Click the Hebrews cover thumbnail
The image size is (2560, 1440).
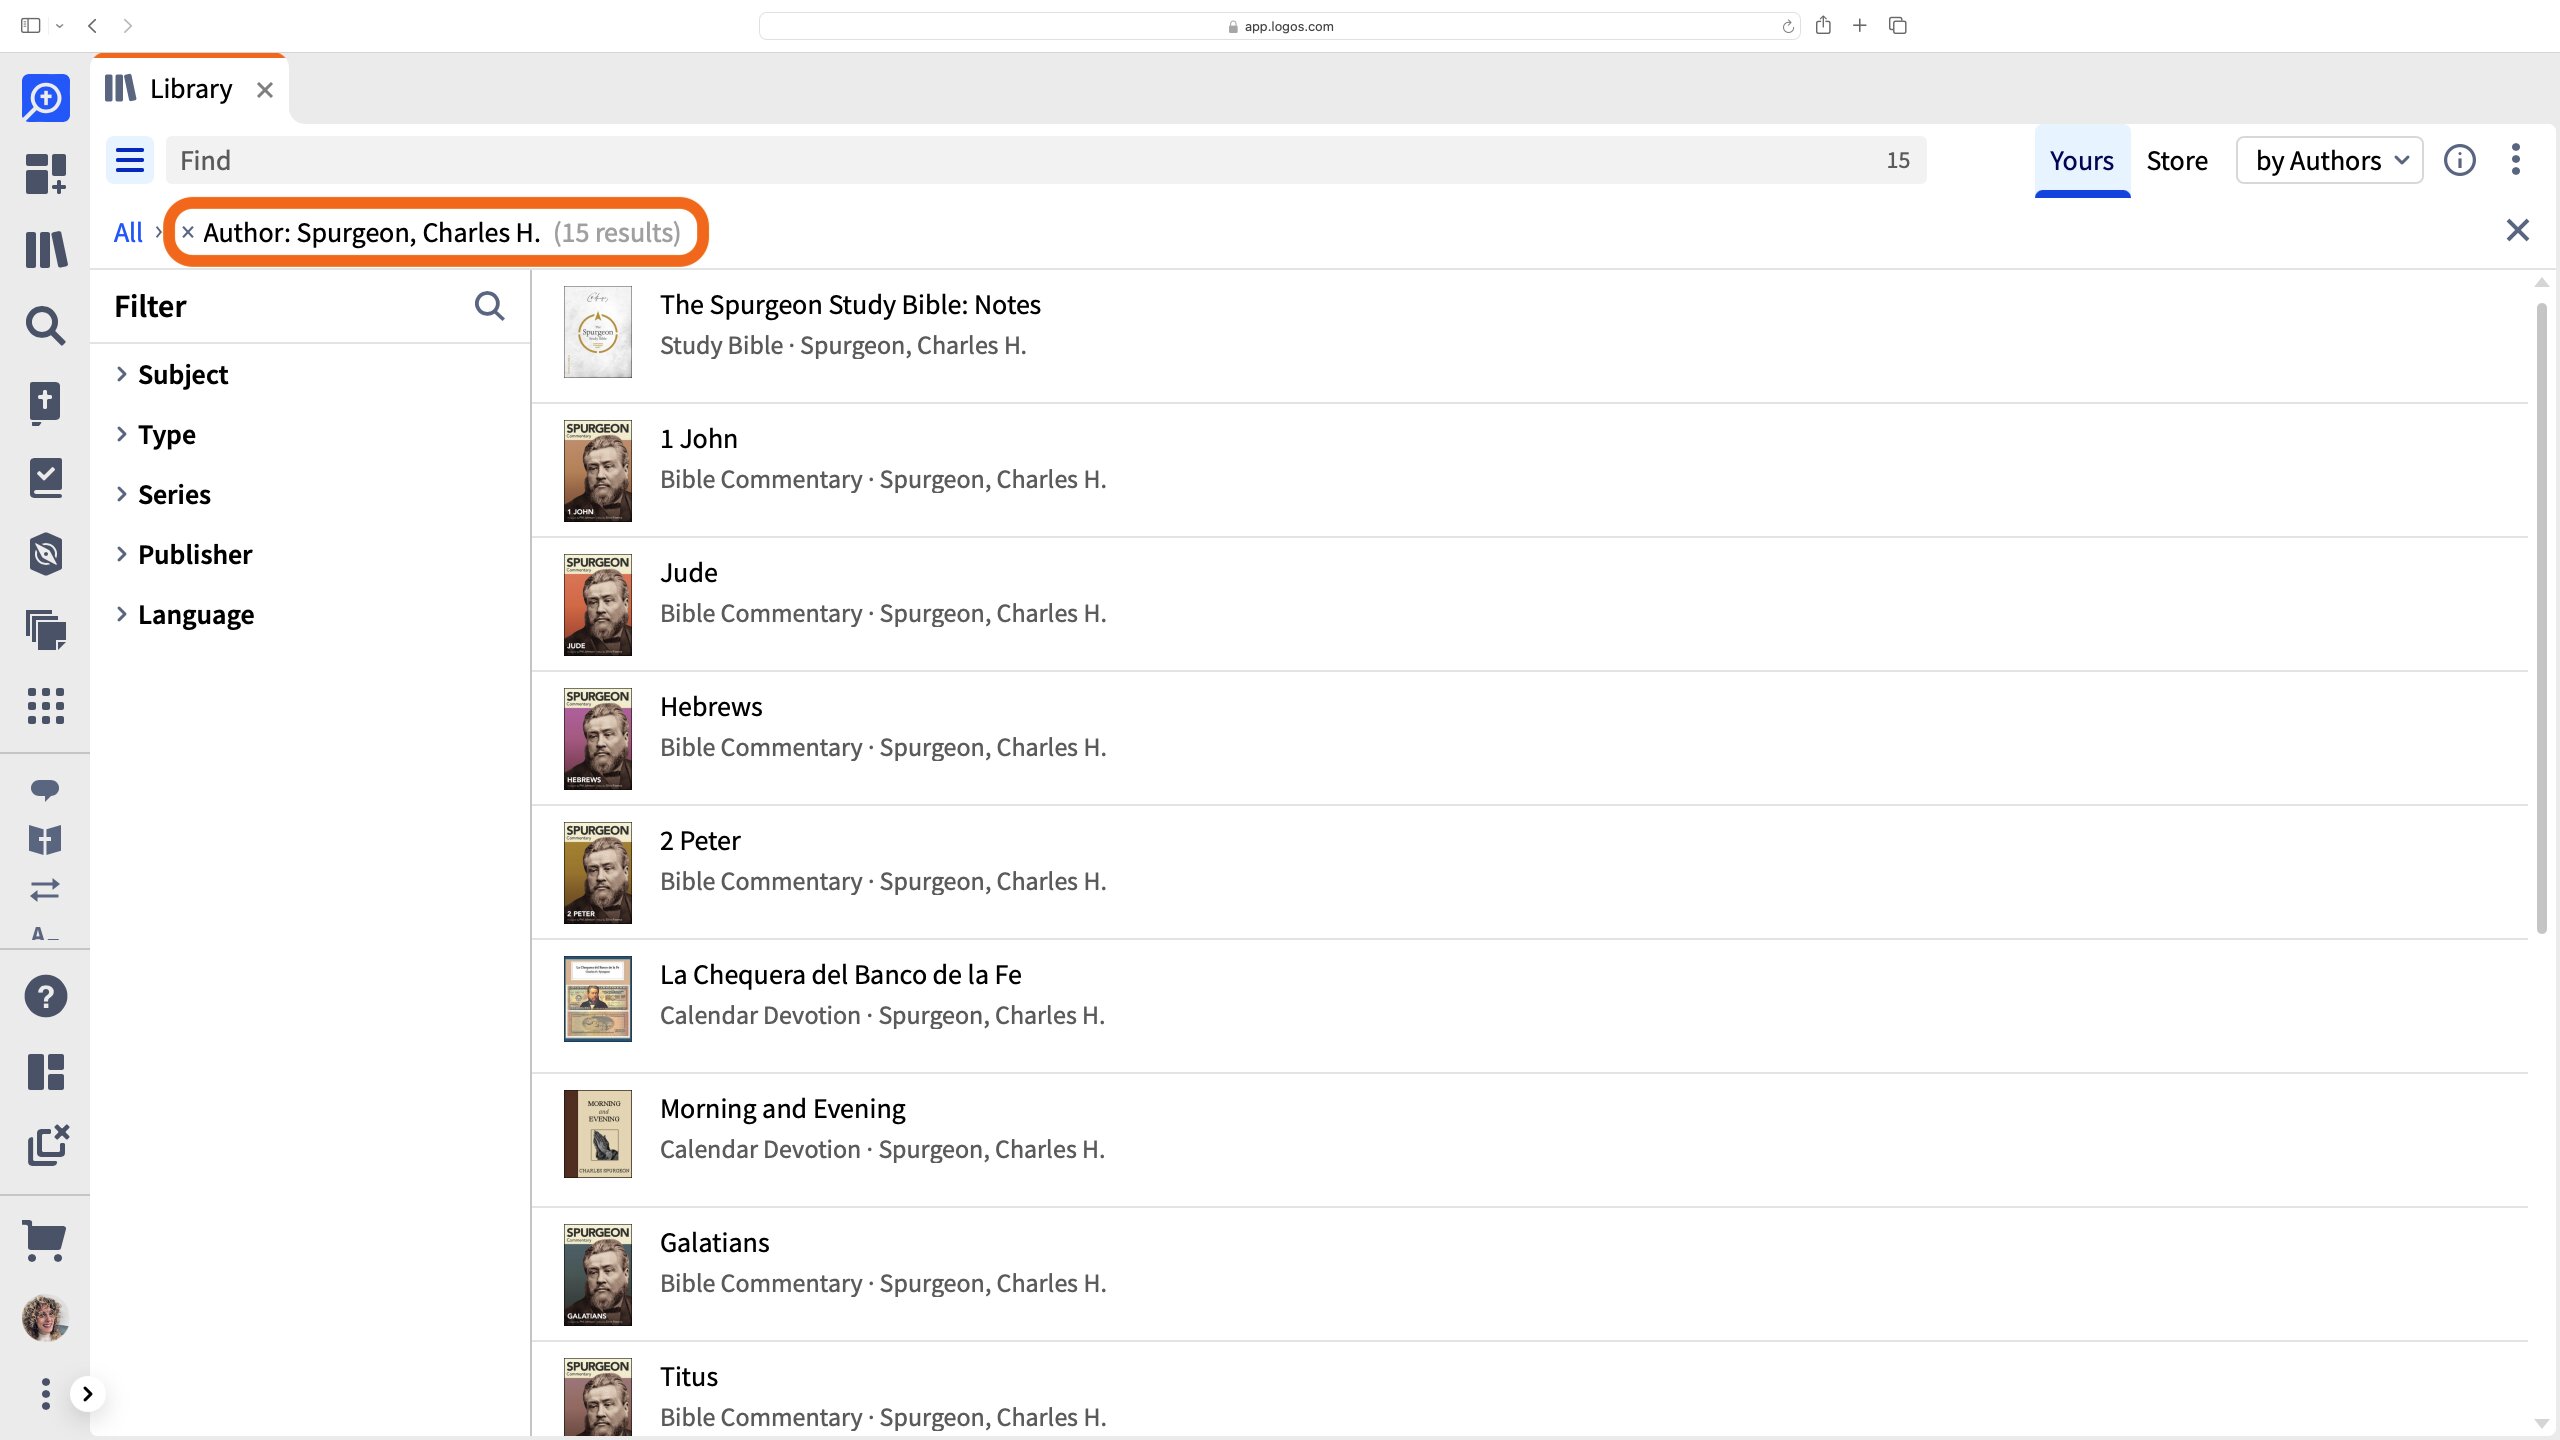click(x=598, y=739)
